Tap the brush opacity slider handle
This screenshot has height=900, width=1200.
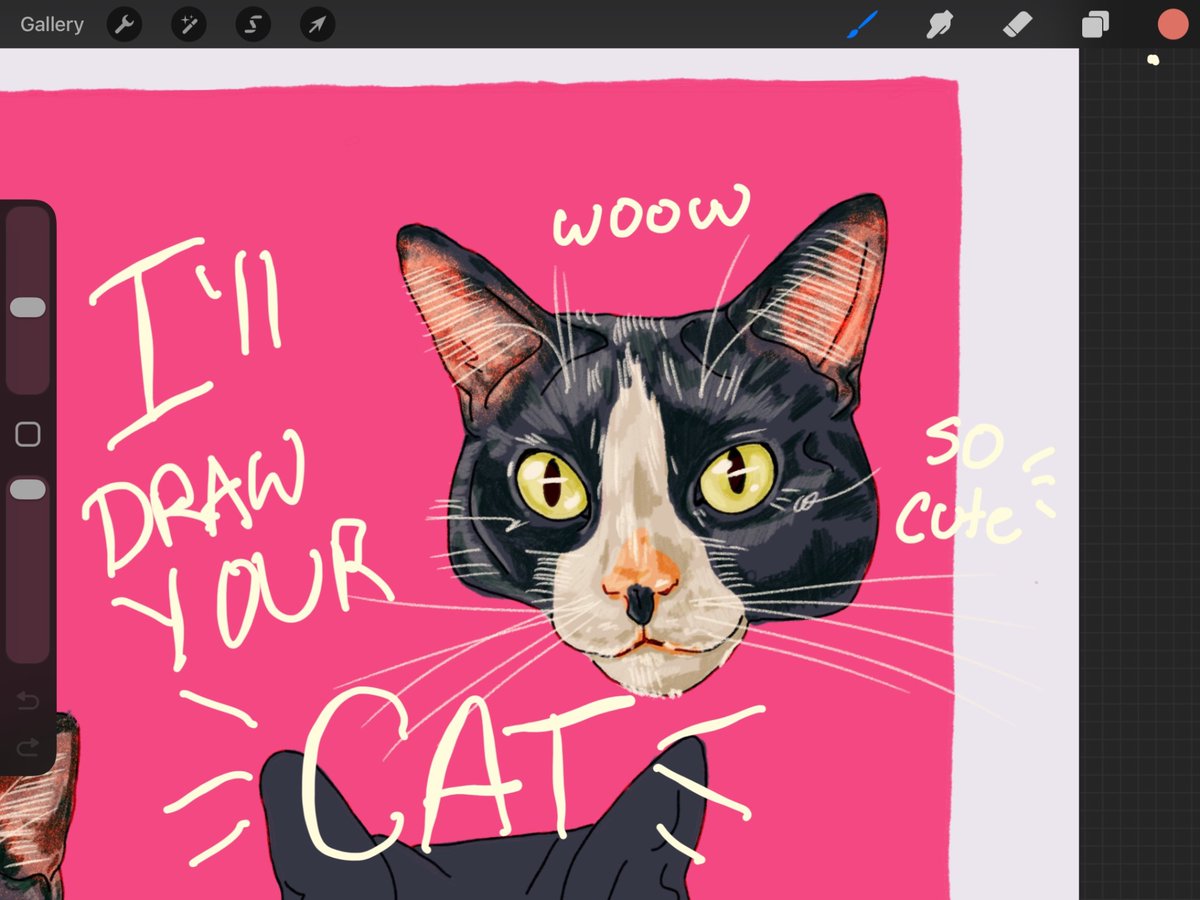[x=28, y=488]
